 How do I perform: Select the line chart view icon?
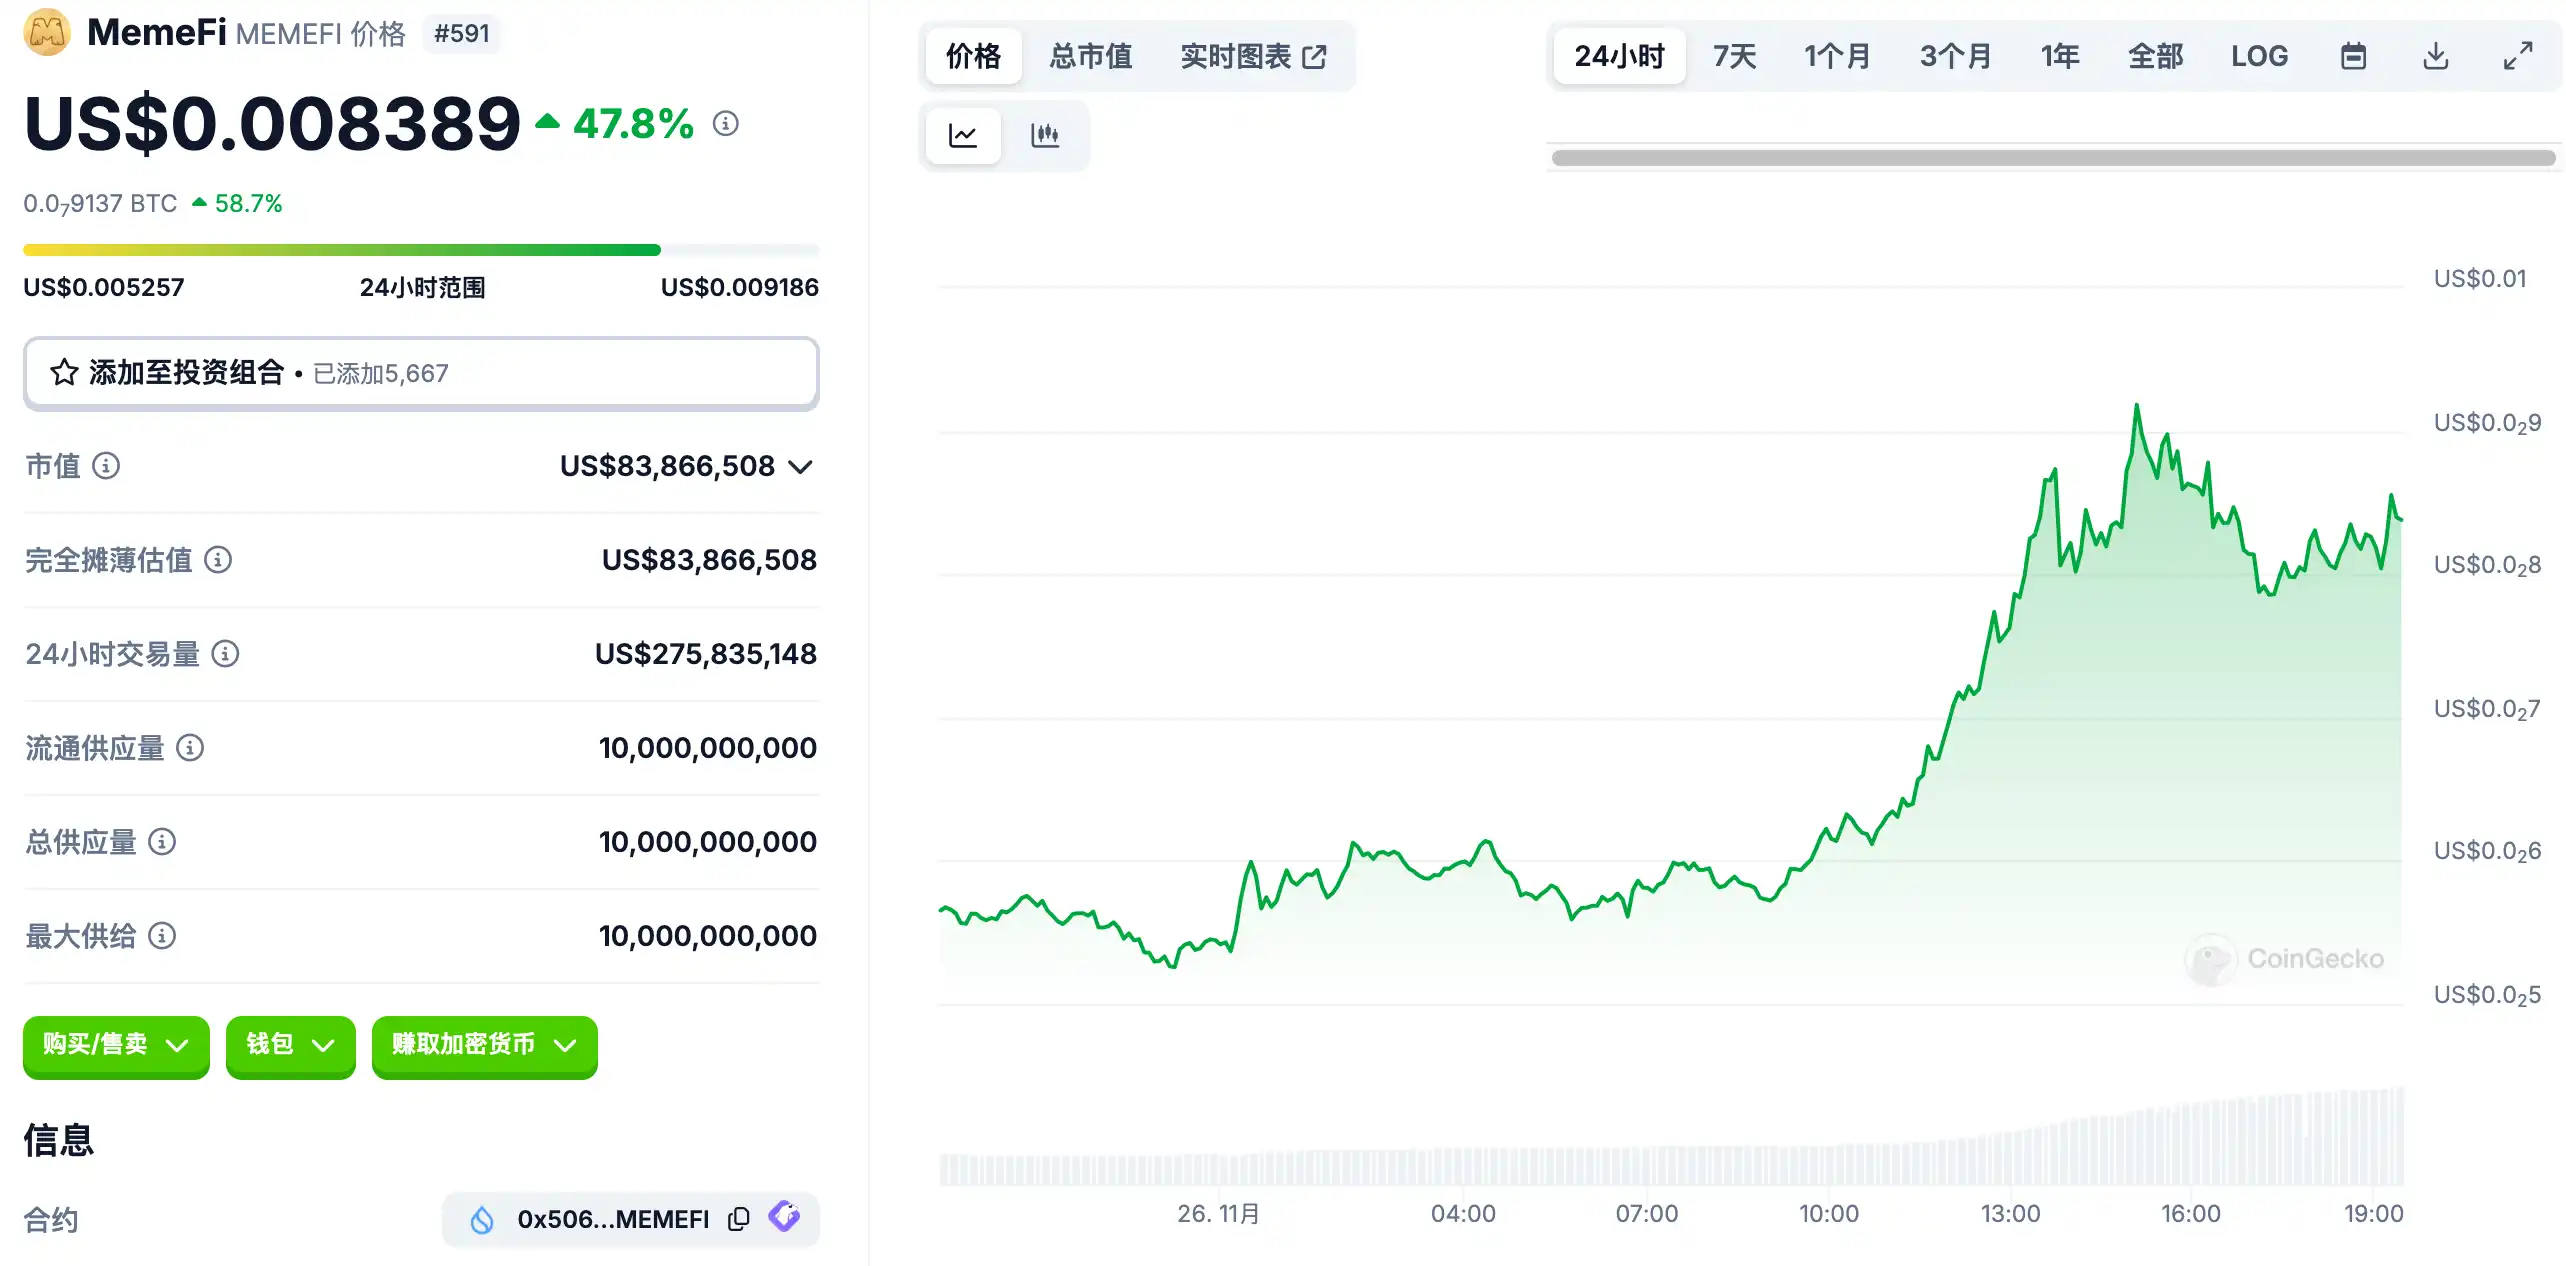click(x=962, y=135)
